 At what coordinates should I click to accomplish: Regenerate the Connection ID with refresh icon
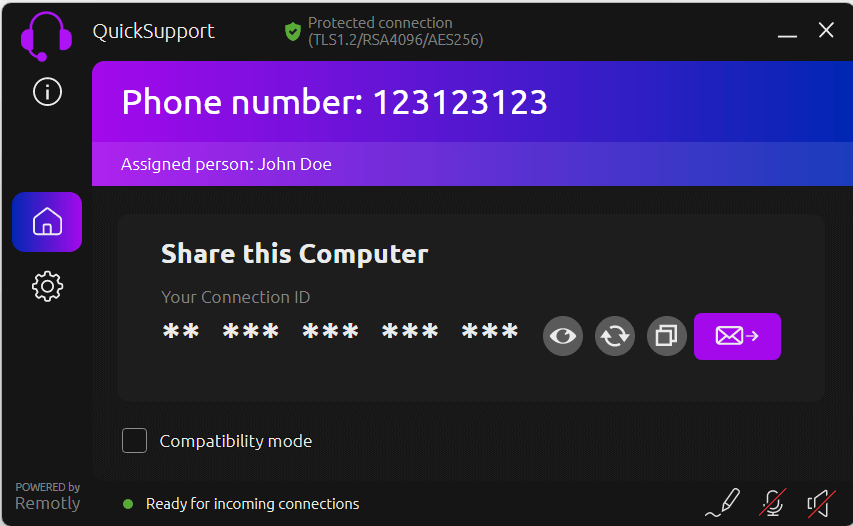(x=615, y=336)
